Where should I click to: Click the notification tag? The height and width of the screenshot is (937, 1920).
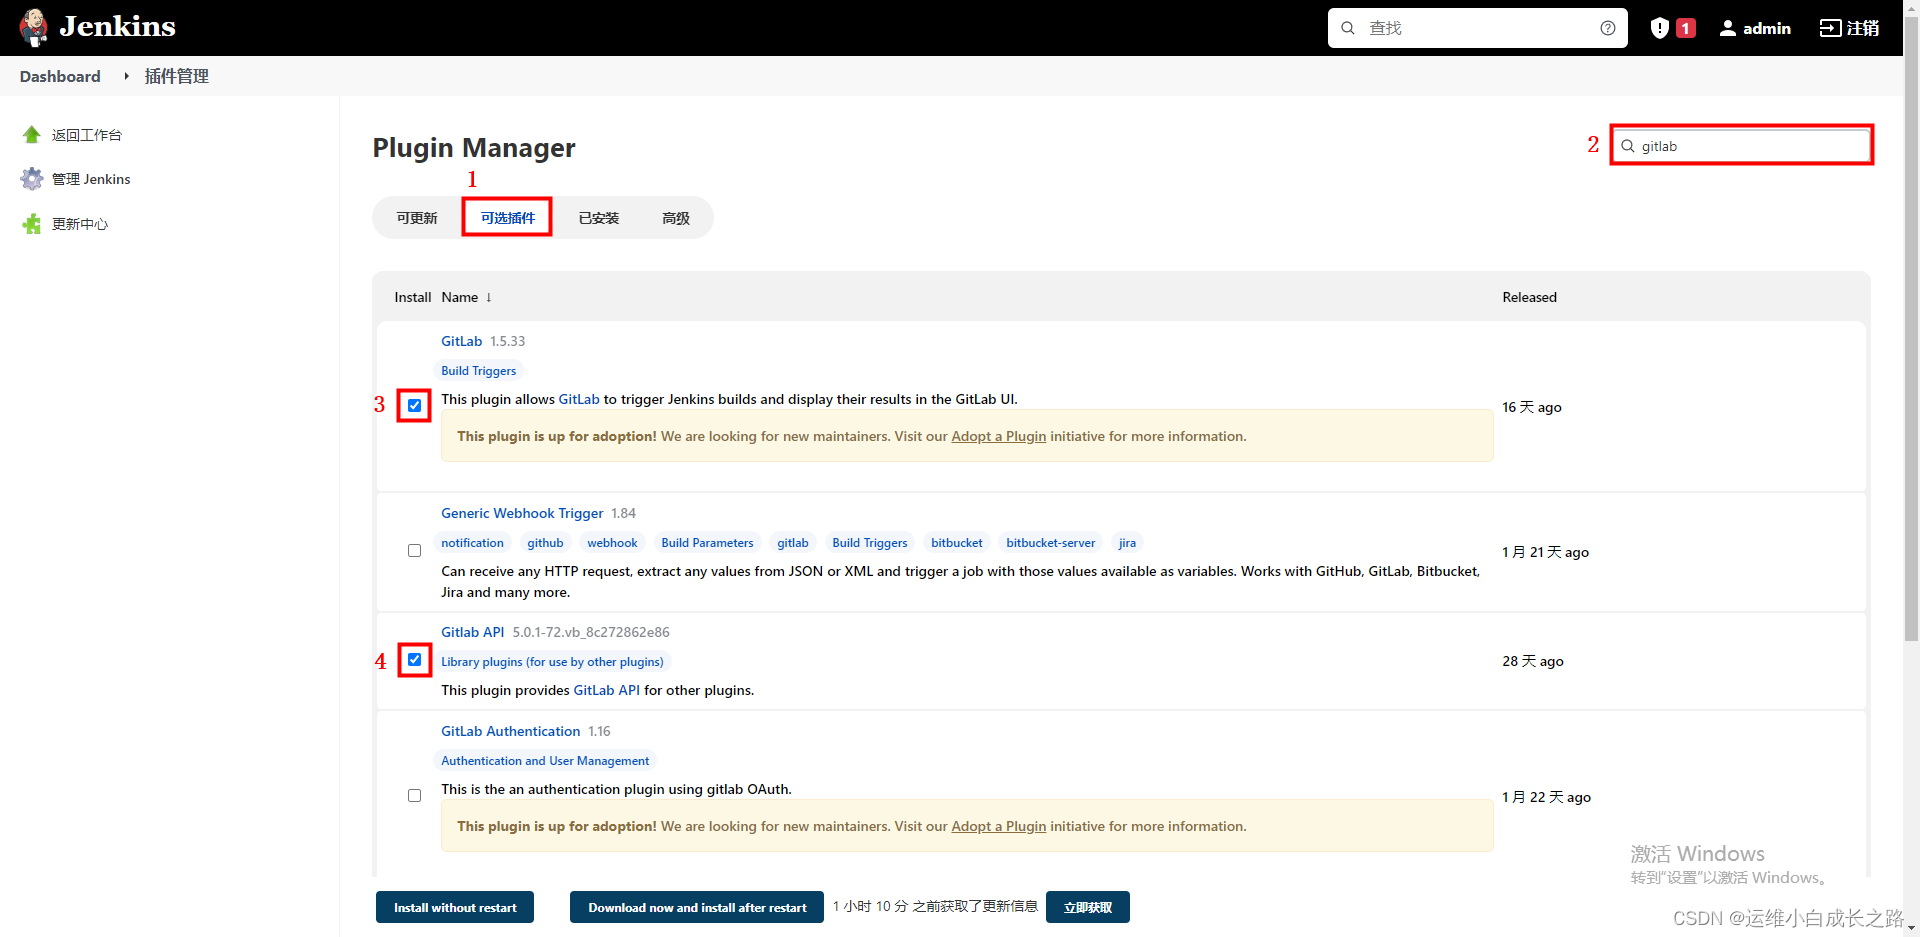click(473, 543)
